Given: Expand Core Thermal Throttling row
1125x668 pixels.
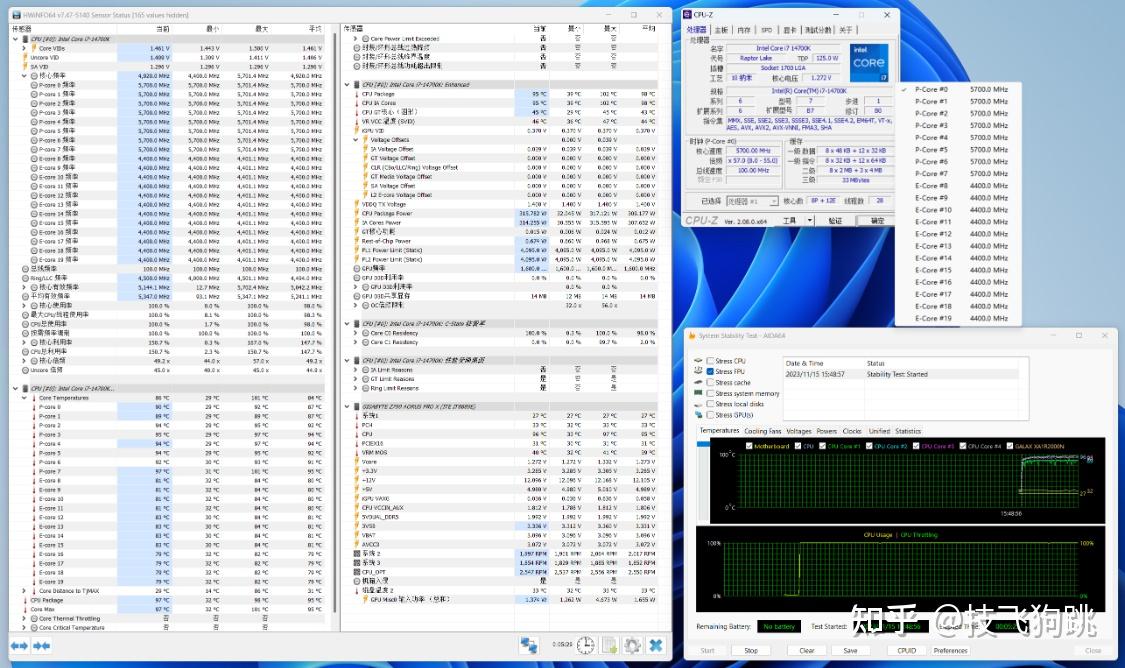Looking at the screenshot, I should [x=24, y=618].
